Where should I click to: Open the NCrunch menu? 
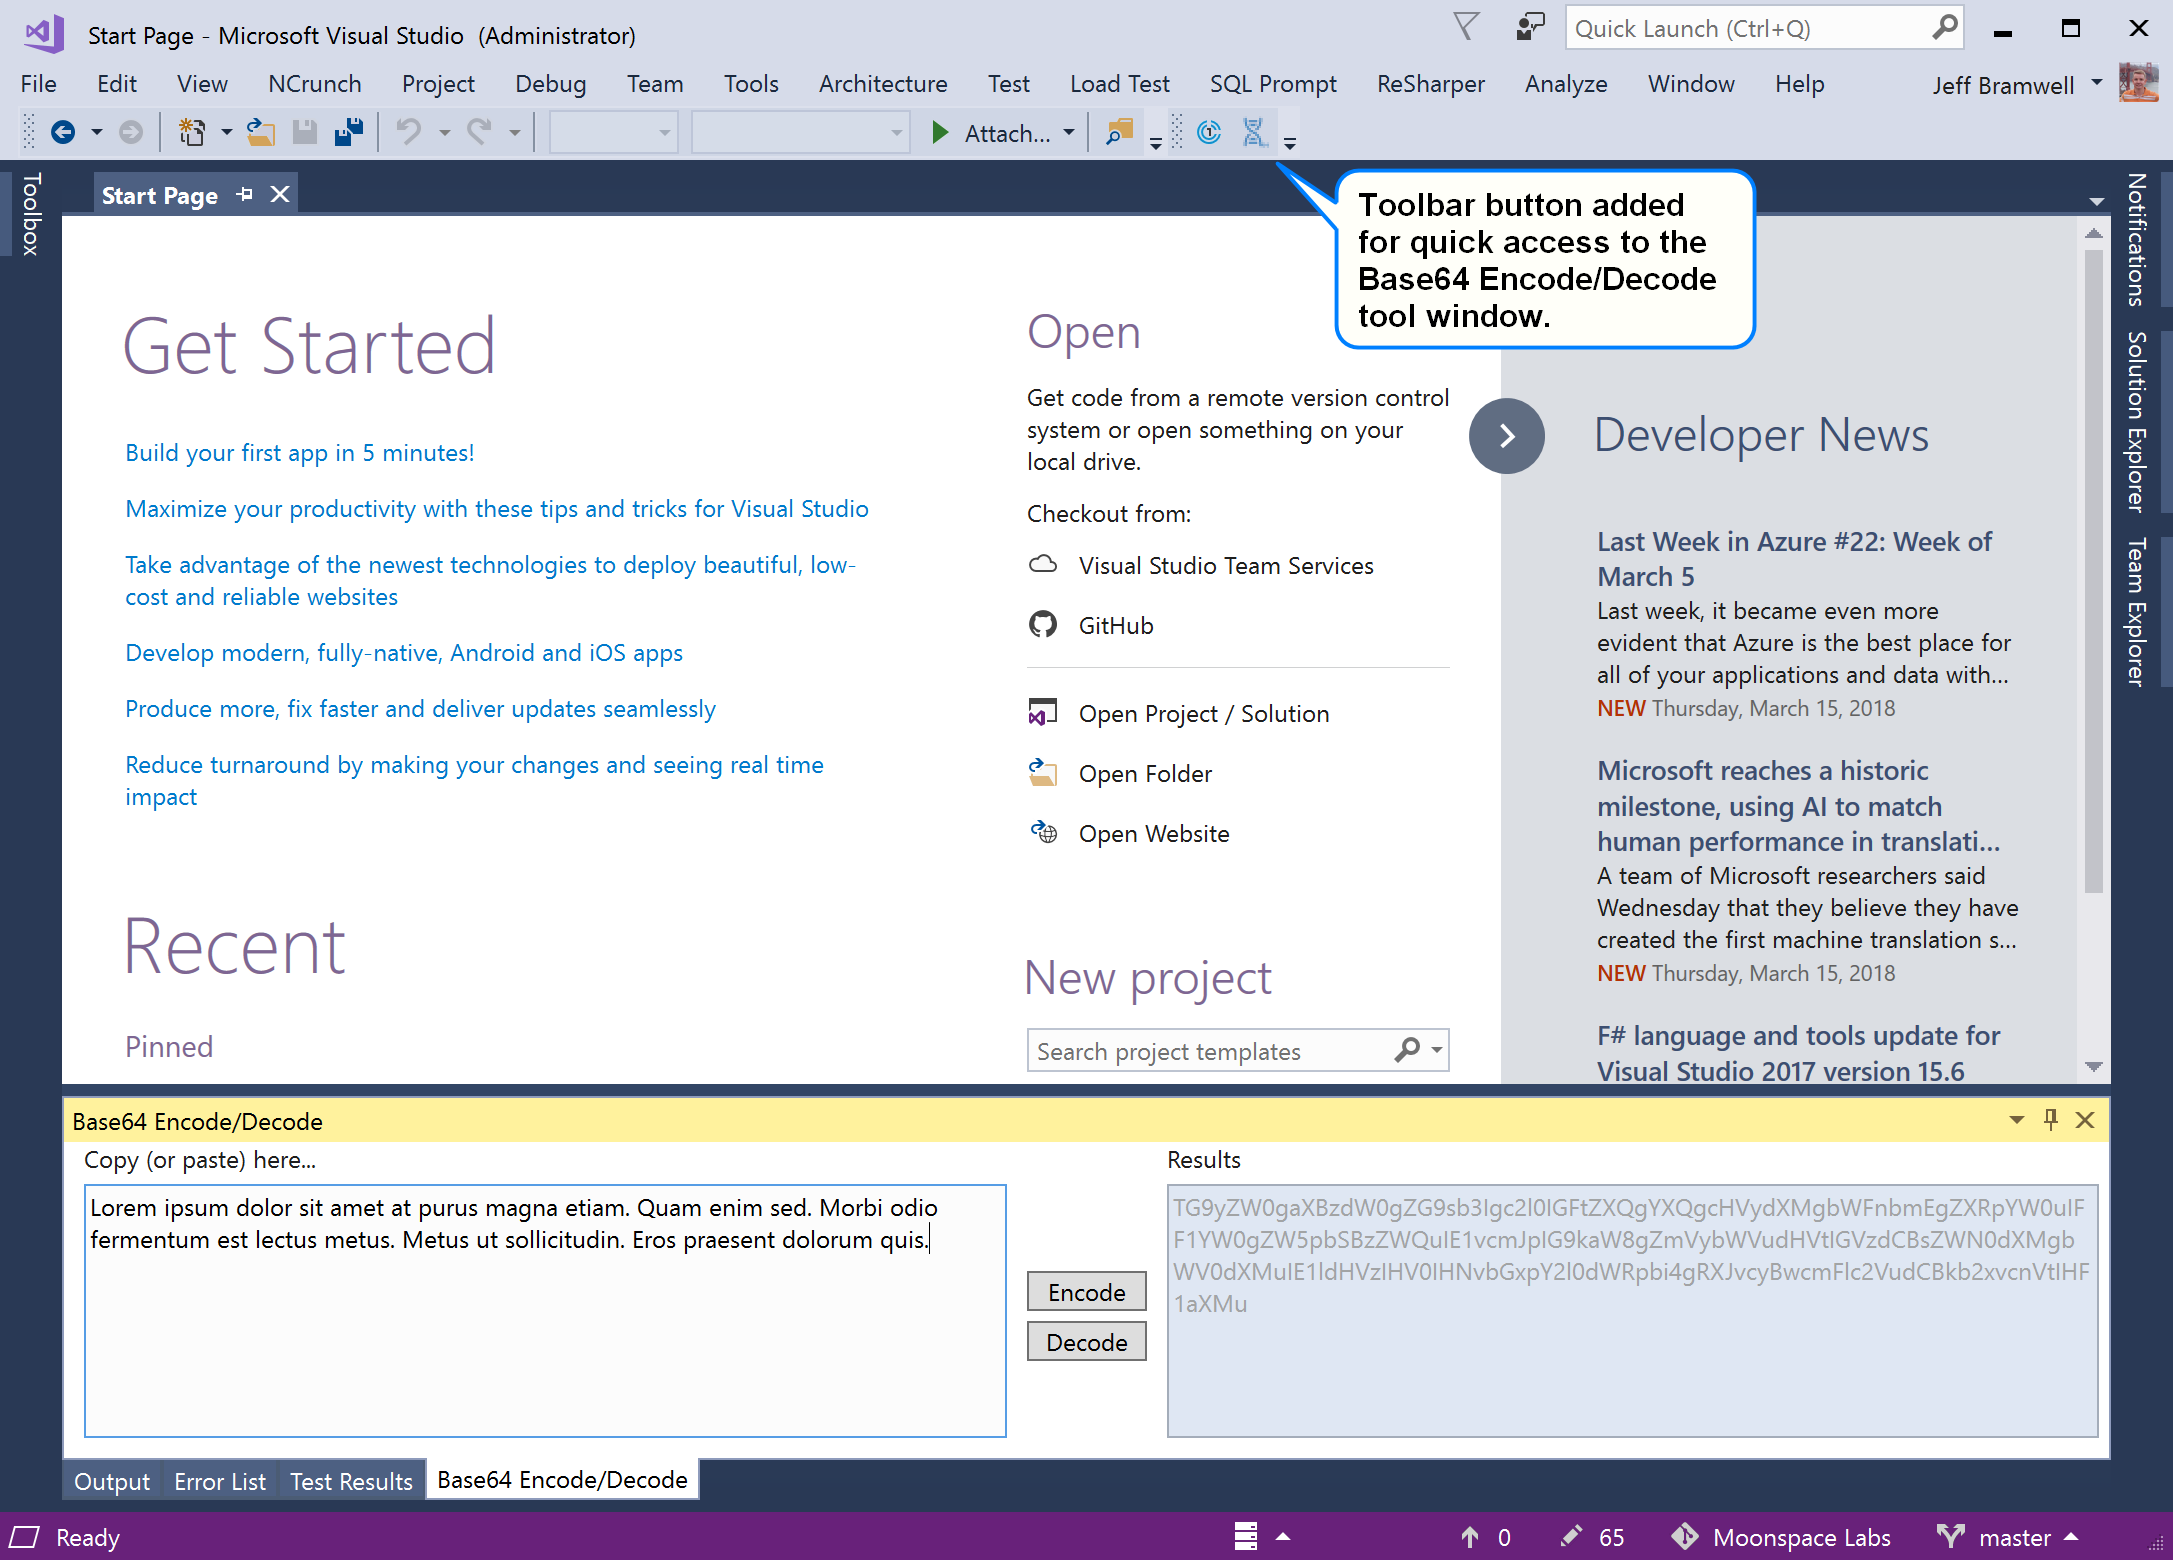[x=310, y=83]
